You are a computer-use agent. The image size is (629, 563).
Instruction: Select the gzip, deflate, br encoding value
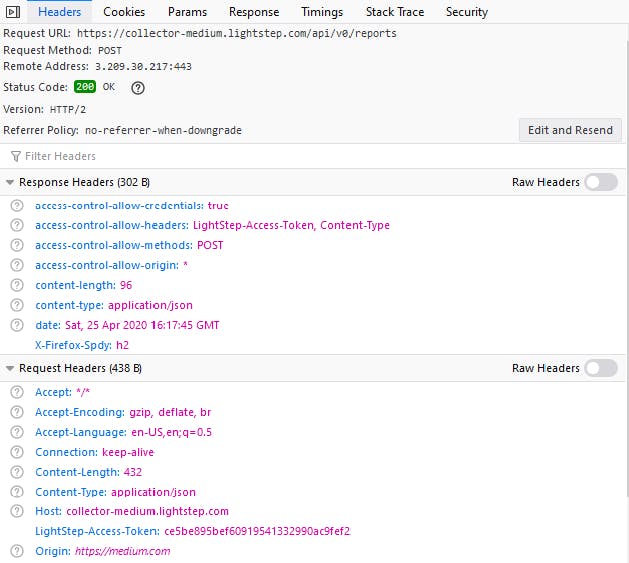[x=170, y=412]
